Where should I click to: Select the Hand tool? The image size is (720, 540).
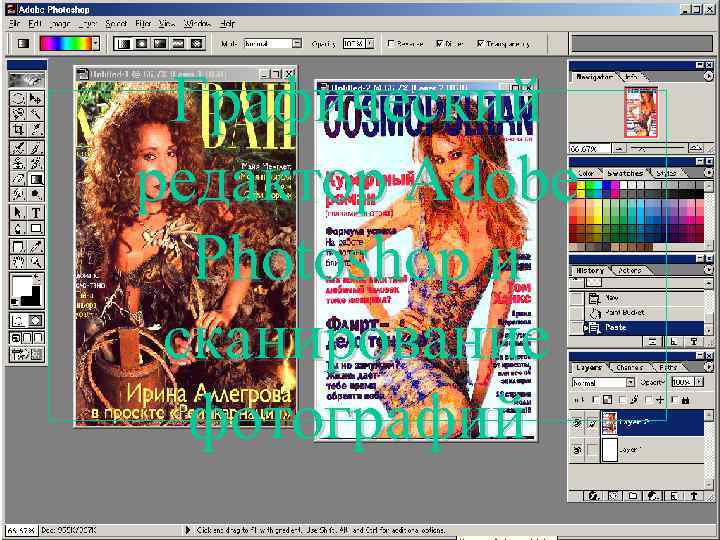tap(18, 262)
